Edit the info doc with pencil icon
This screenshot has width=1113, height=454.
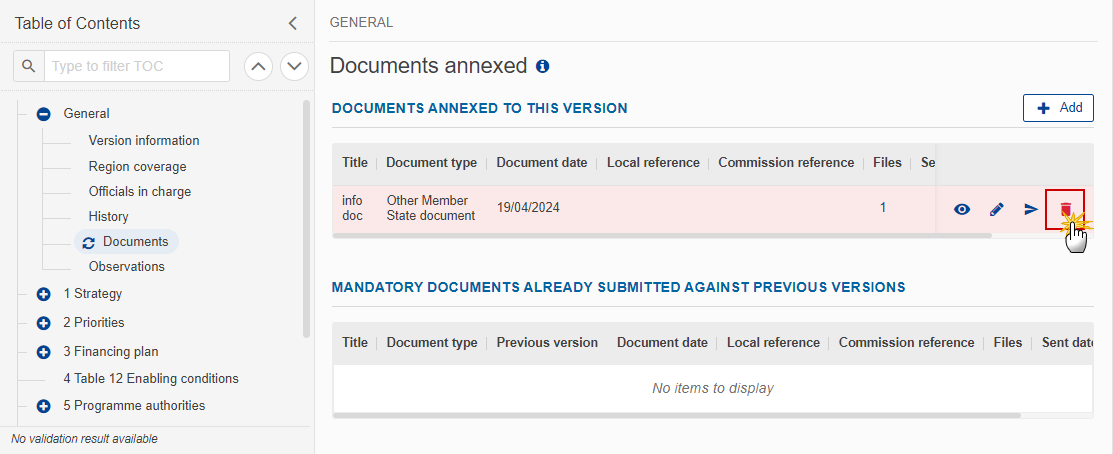click(997, 209)
